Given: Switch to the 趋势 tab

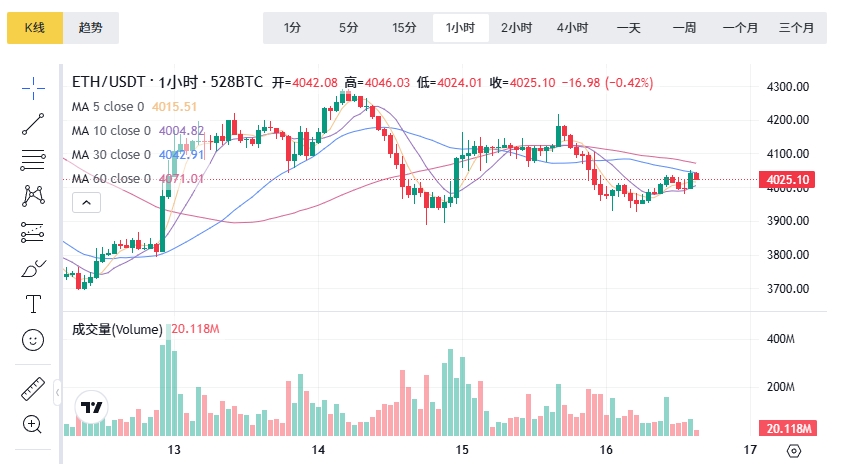Looking at the screenshot, I should 91,28.
